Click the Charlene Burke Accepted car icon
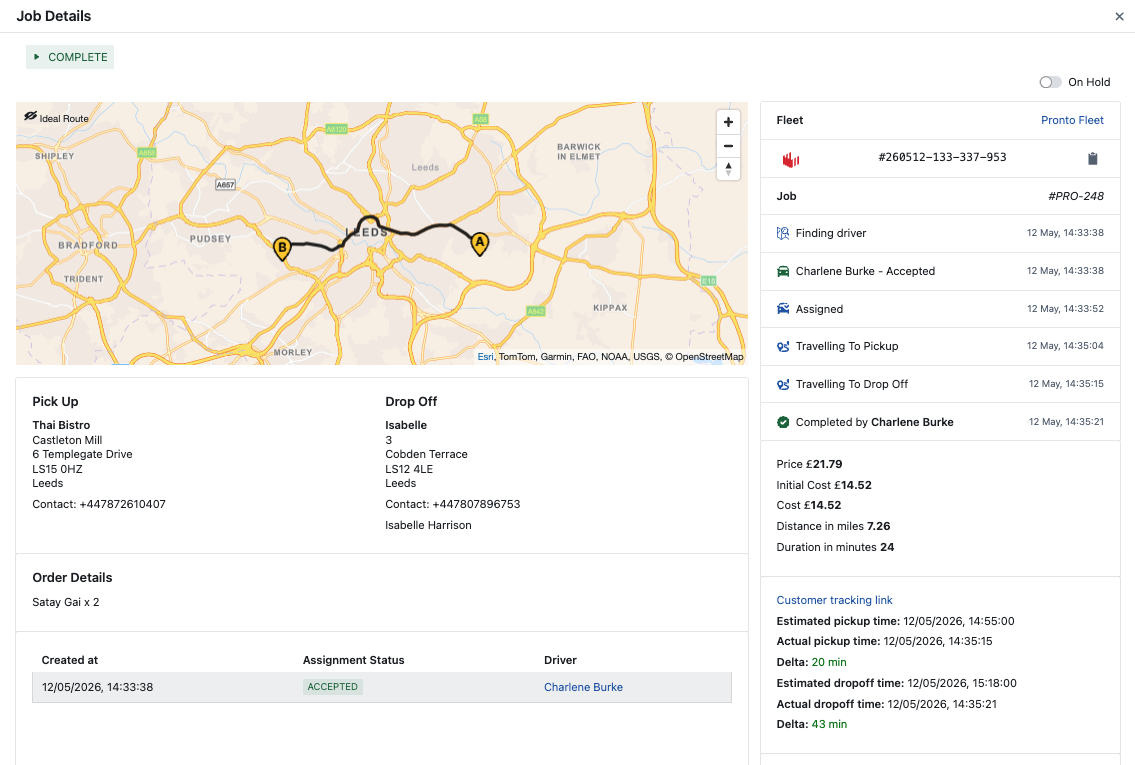 coord(782,271)
